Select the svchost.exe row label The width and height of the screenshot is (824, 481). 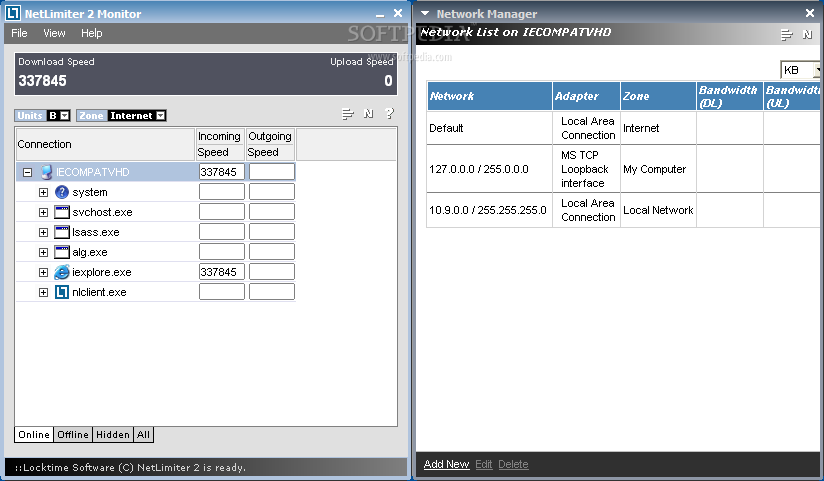click(x=102, y=212)
